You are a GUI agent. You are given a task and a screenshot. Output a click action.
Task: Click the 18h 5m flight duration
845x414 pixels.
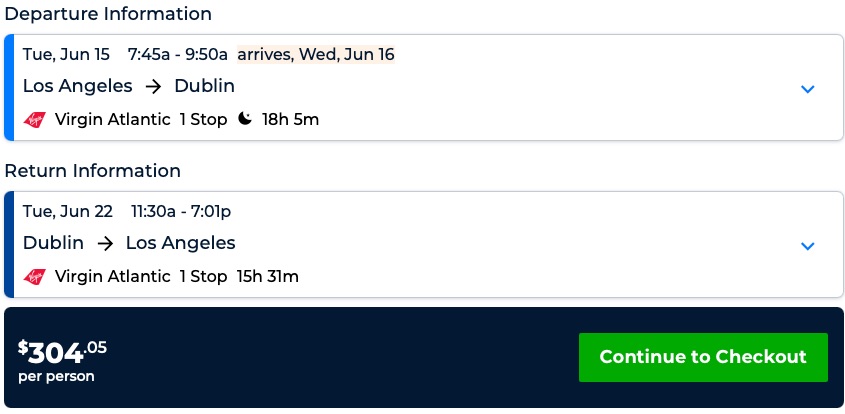pyautogui.click(x=290, y=120)
